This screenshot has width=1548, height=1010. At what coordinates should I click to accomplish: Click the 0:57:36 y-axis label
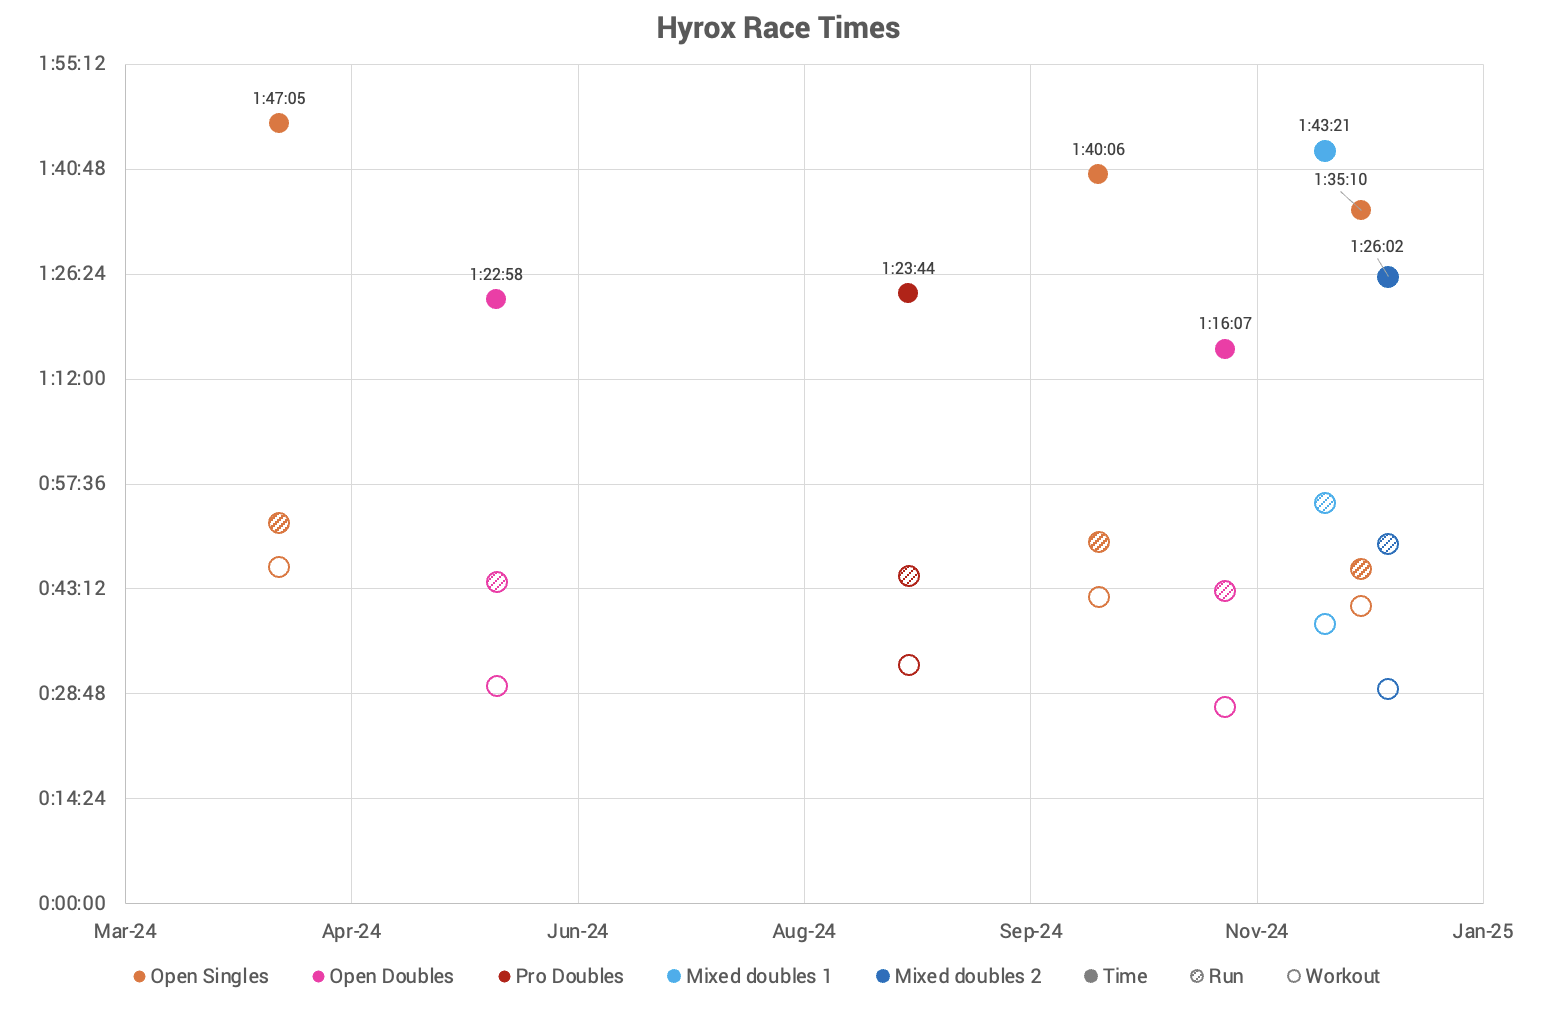click(72, 483)
